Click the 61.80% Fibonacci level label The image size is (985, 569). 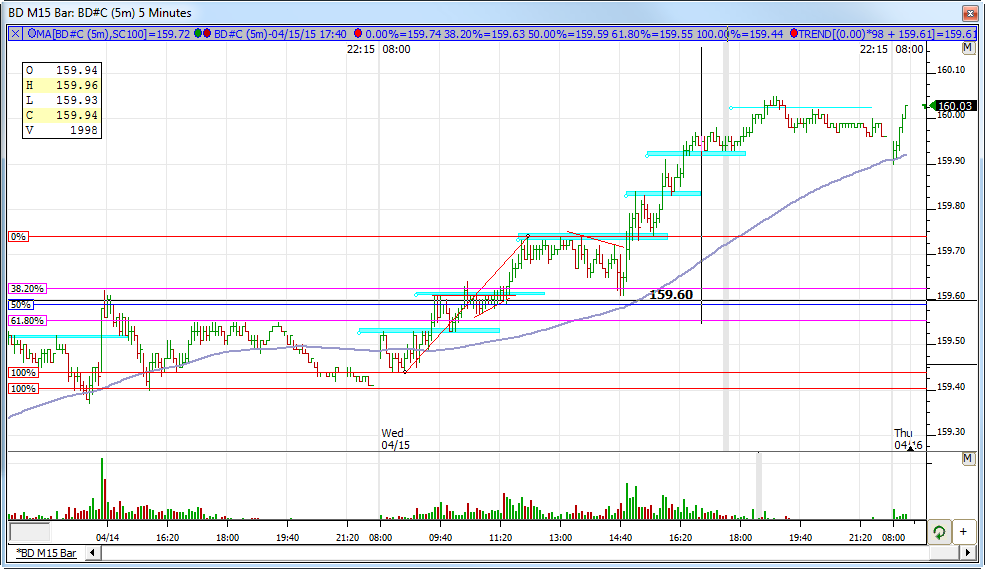[28, 321]
